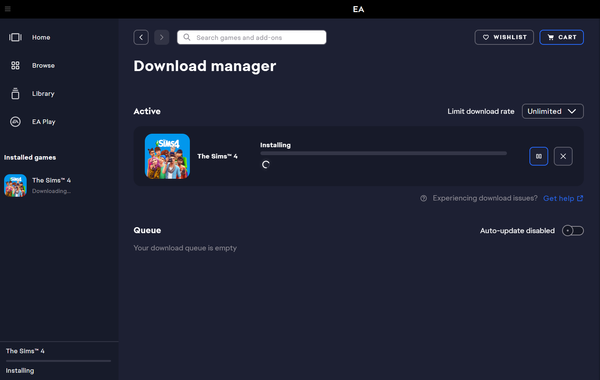This screenshot has height=380, width=600.
Task: Toggle the Auto-update switch
Action: click(572, 231)
